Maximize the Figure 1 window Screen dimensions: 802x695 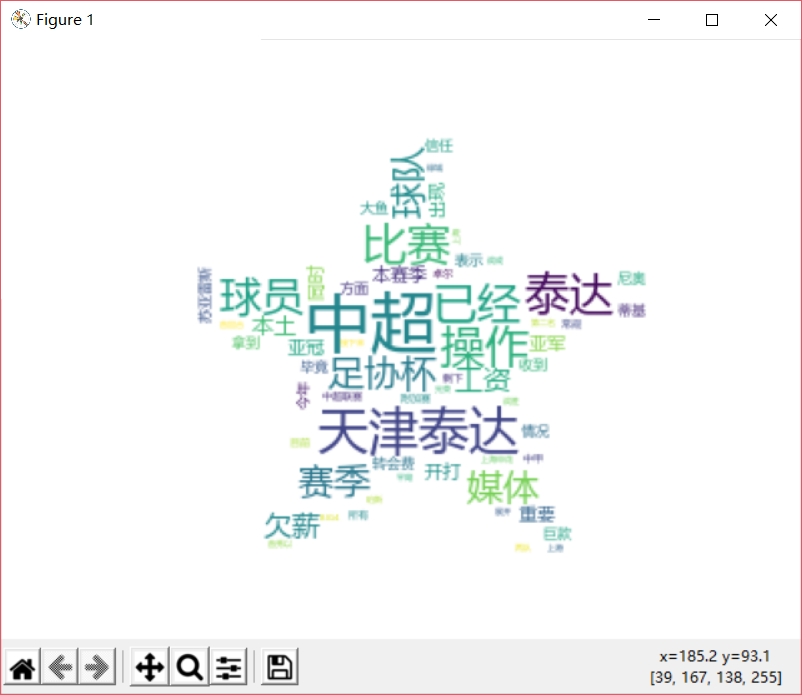[x=712, y=20]
